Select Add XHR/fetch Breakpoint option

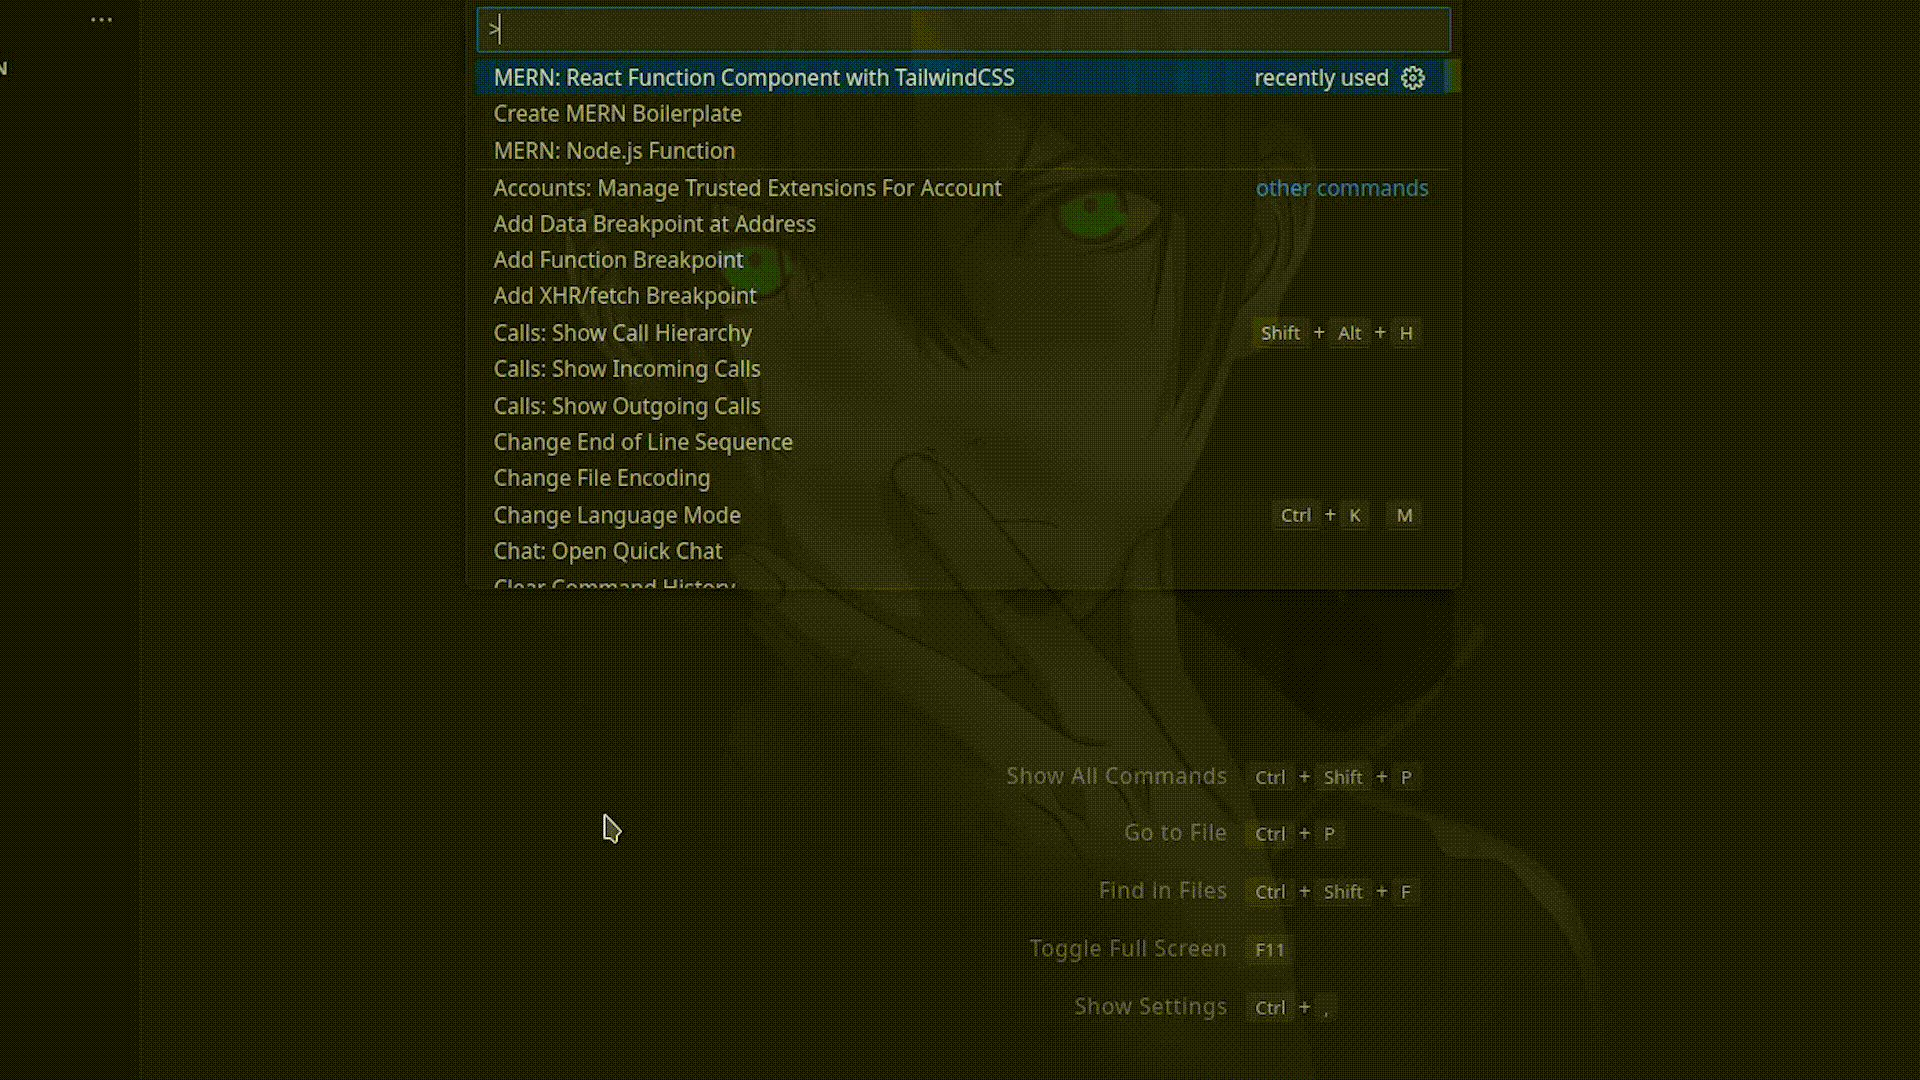pyautogui.click(x=625, y=295)
